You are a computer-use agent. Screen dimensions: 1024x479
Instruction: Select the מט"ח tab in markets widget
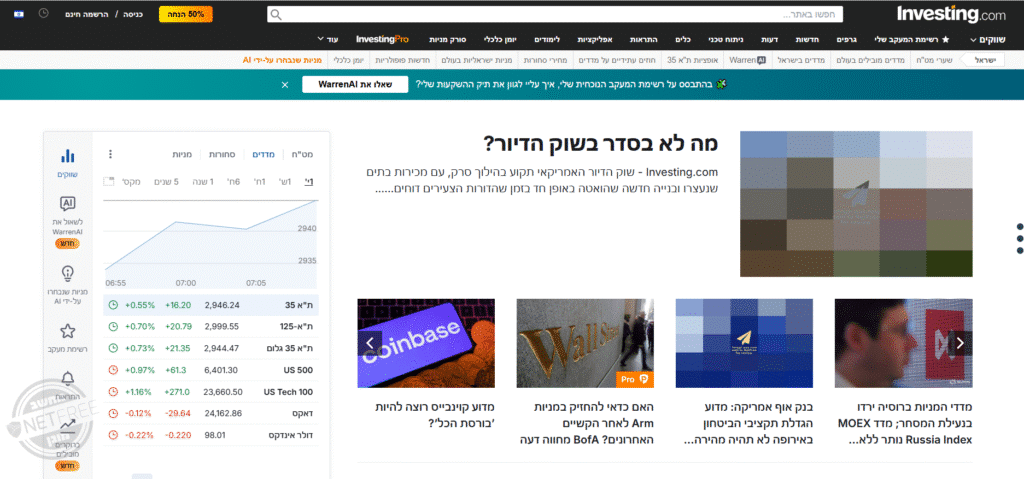(x=302, y=155)
